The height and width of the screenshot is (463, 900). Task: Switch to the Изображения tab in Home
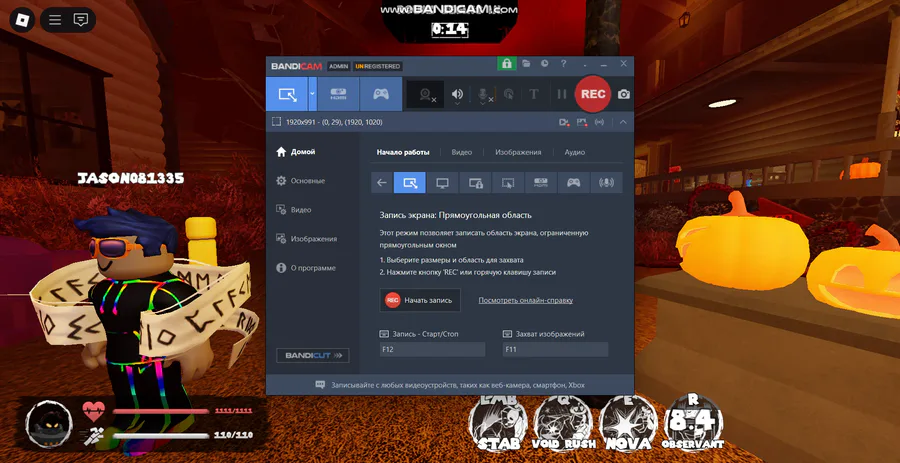coord(518,153)
